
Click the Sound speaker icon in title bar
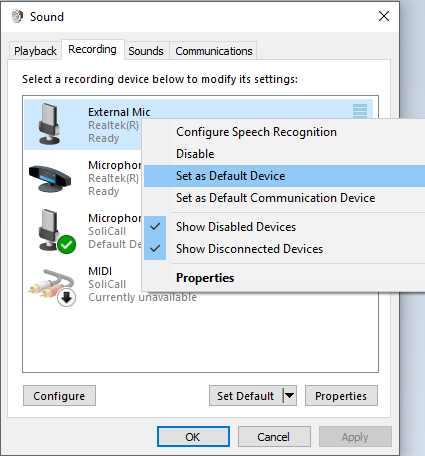tap(17, 16)
